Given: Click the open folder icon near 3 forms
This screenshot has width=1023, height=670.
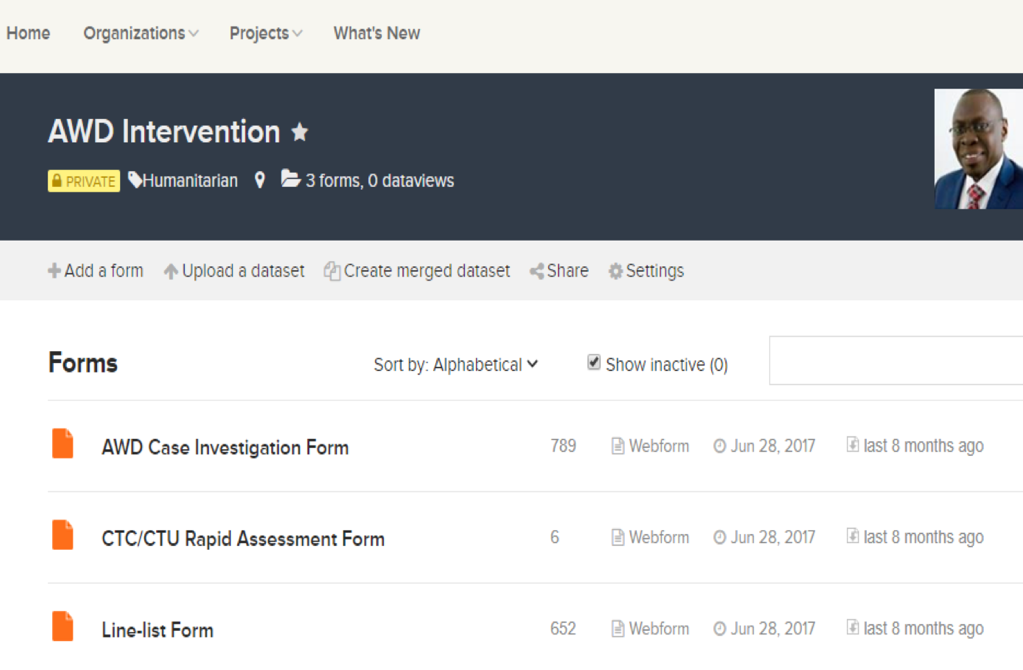Looking at the screenshot, I should pyautogui.click(x=290, y=178).
